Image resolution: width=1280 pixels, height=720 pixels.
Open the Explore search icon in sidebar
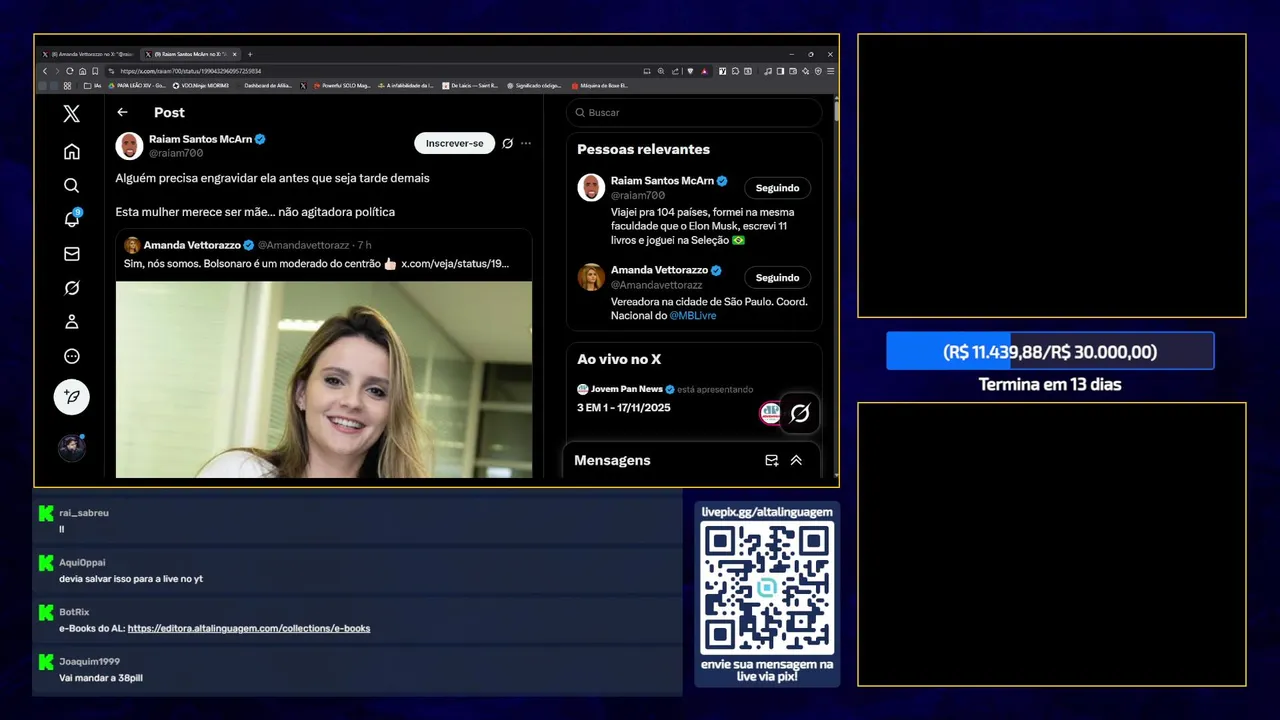click(x=71, y=186)
